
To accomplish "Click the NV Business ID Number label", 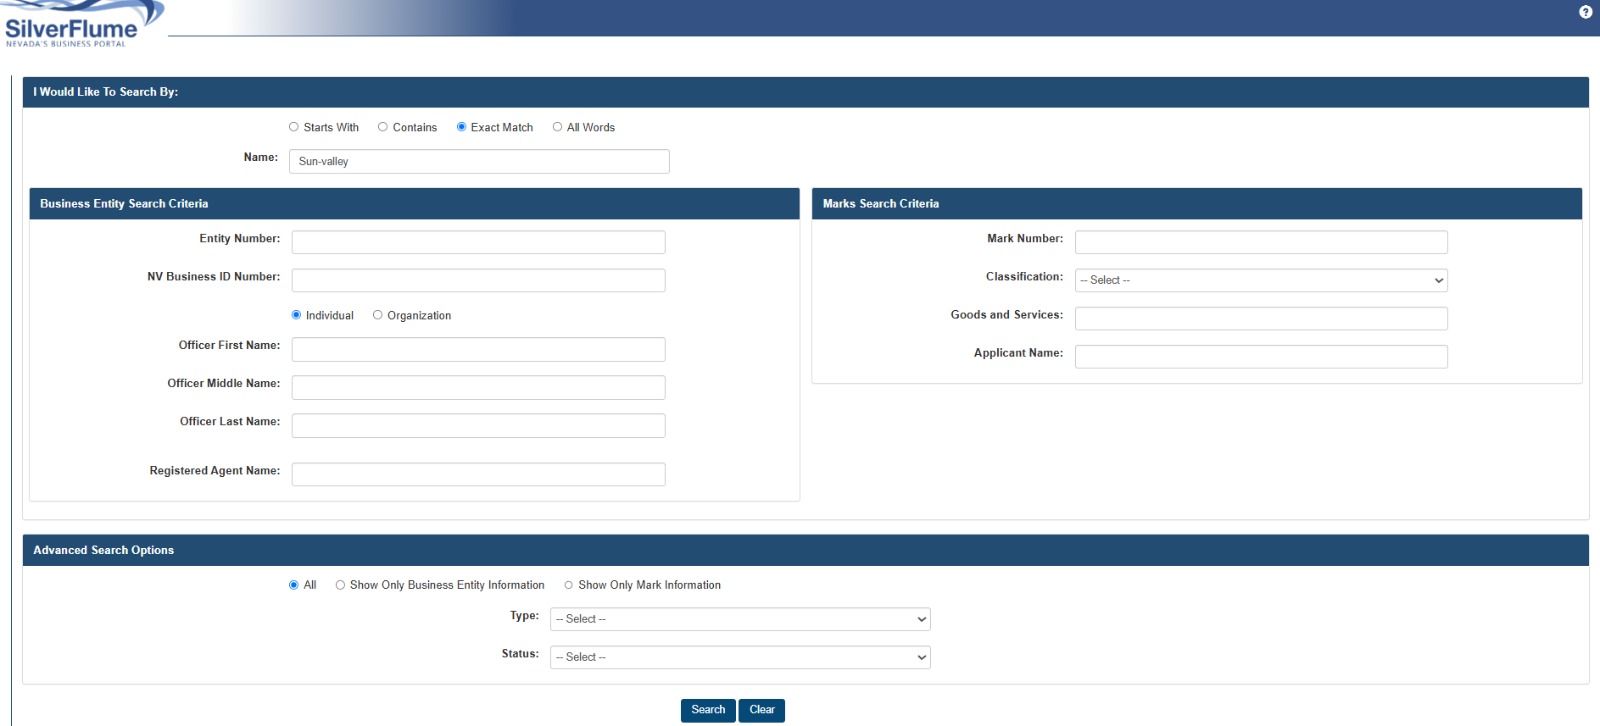I will [x=213, y=277].
